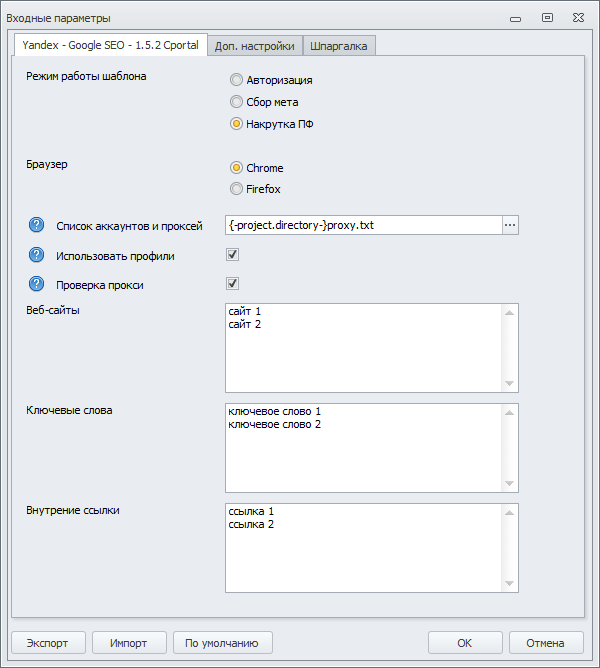Toggle the Использовать профили checkbox

coord(233,255)
